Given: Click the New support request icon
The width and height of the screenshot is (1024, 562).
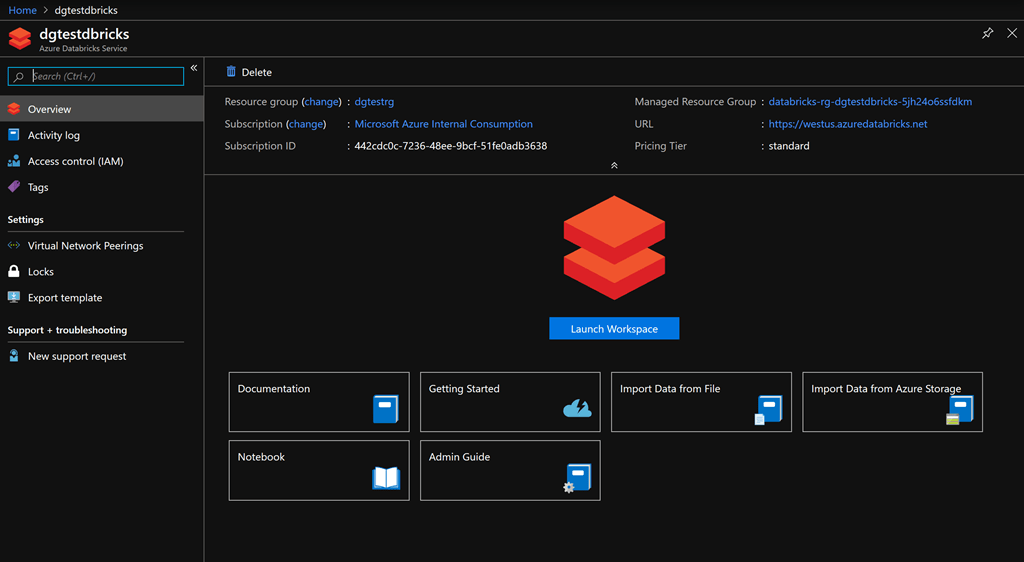Looking at the screenshot, I should [14, 356].
